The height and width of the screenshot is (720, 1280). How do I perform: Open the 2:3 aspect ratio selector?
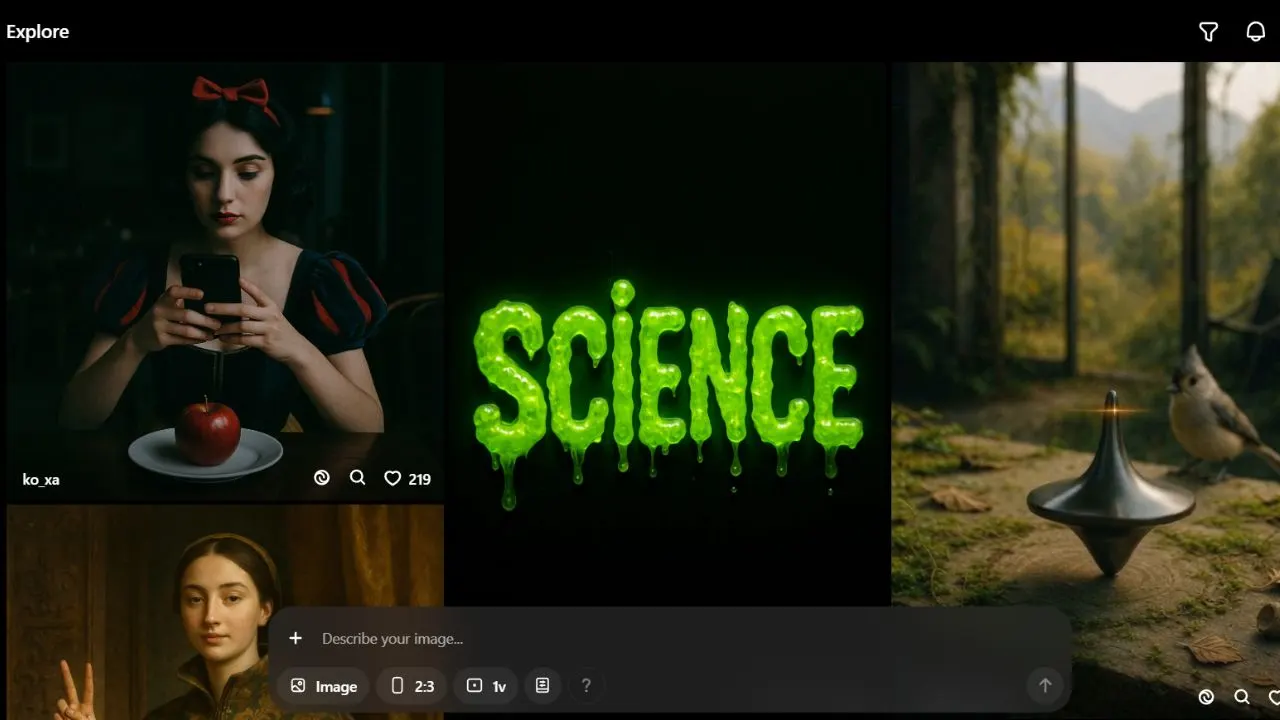[412, 686]
